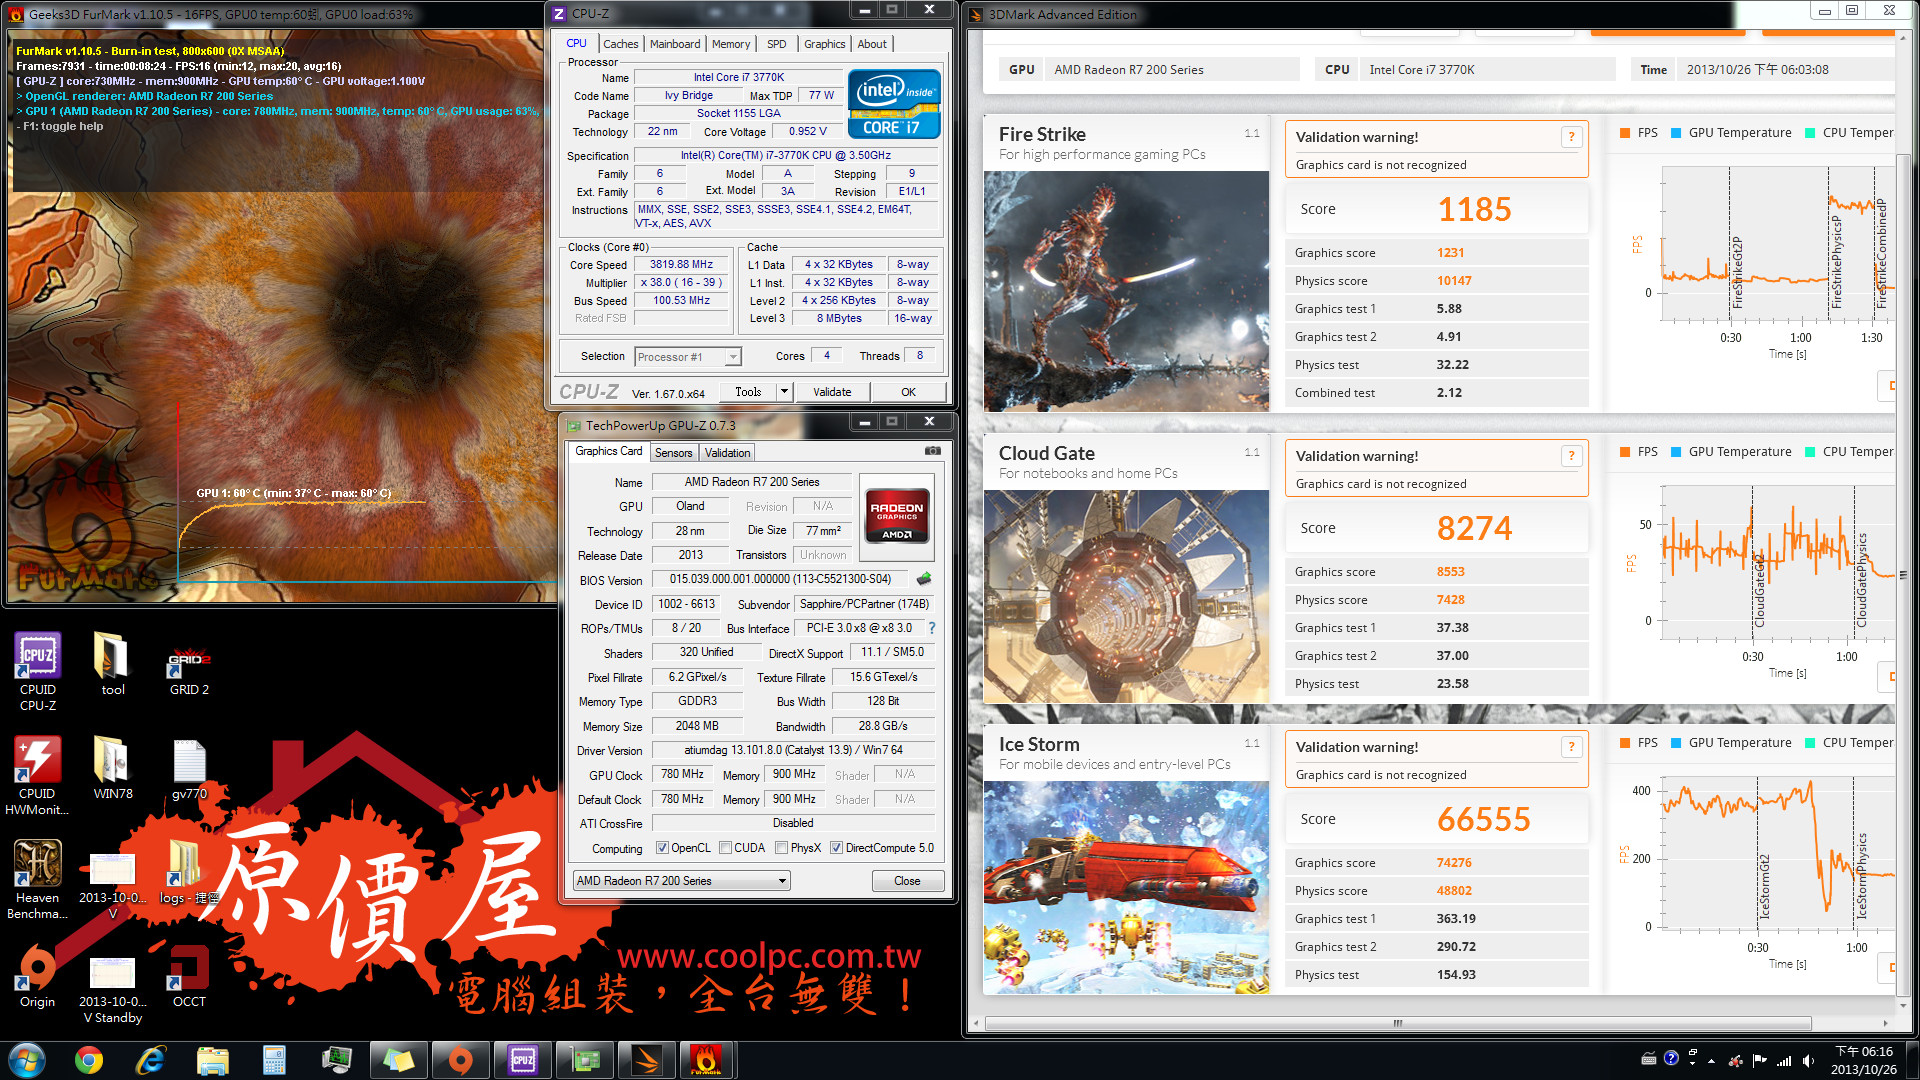Toggle the DirectCompute 5.0 checkbox
The width and height of the screenshot is (1920, 1080).
coord(836,848)
